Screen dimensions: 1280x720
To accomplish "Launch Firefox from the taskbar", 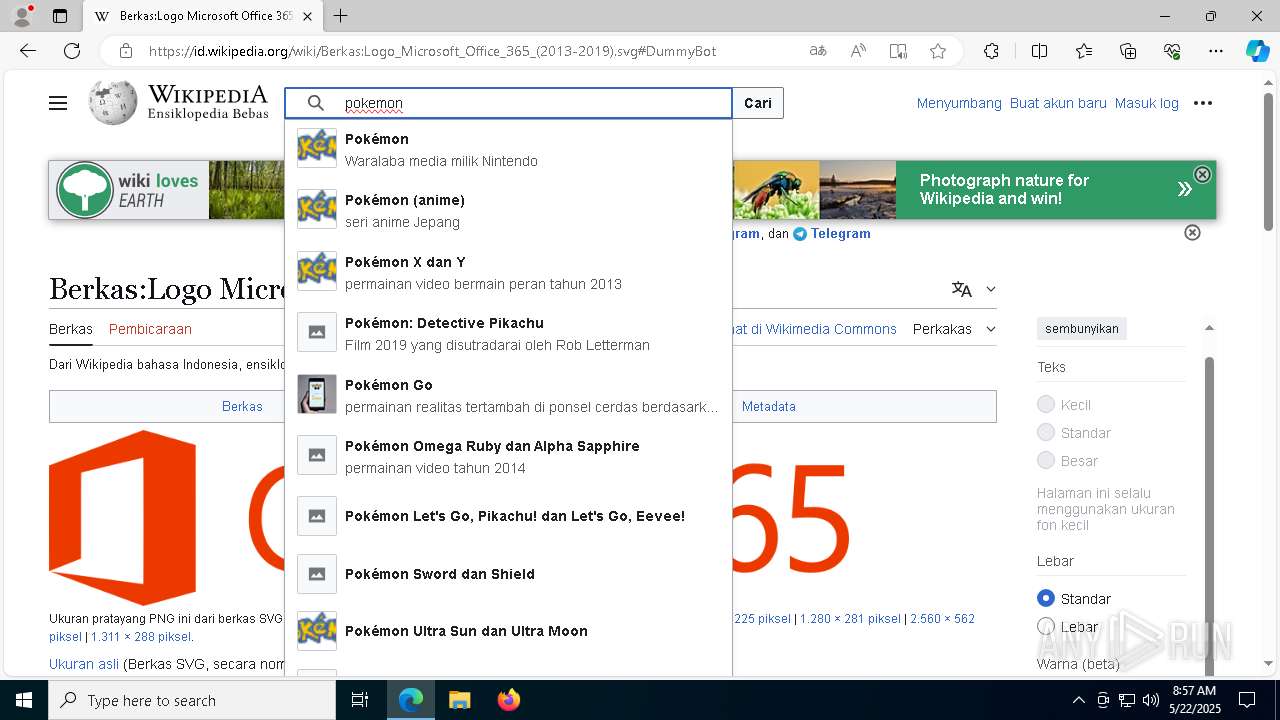I will point(509,700).
